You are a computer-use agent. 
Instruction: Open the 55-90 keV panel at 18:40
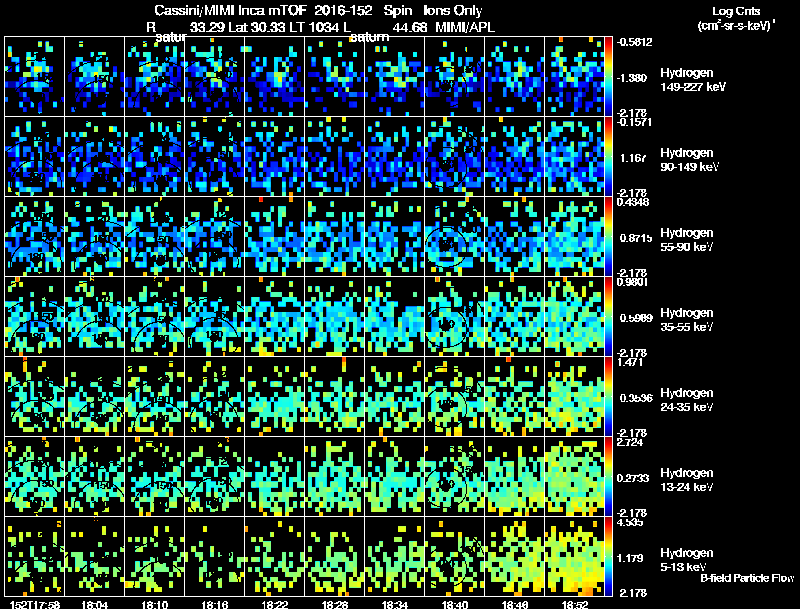pos(455,237)
